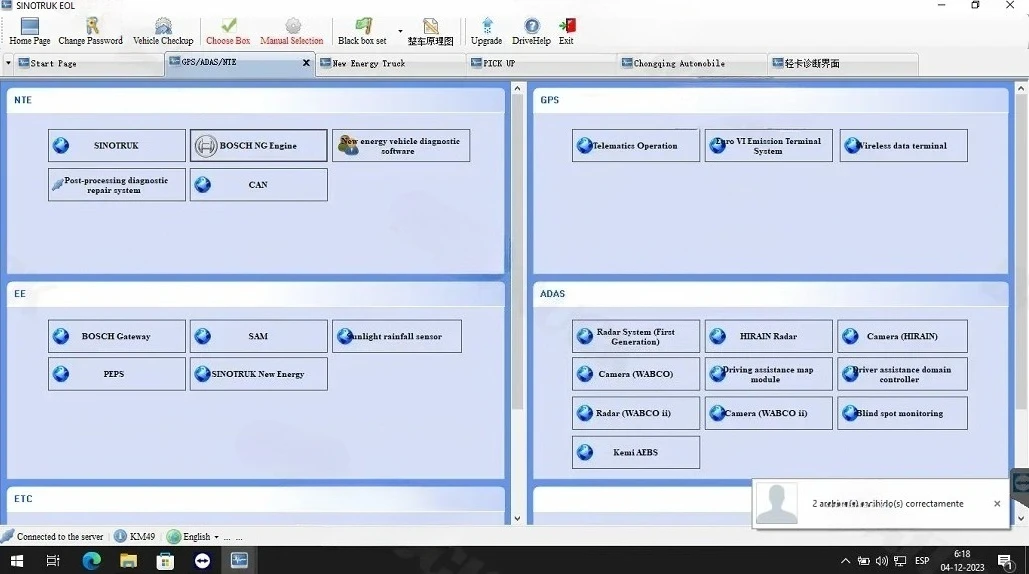
Task: Open the Telematics Operation button
Action: (635, 146)
